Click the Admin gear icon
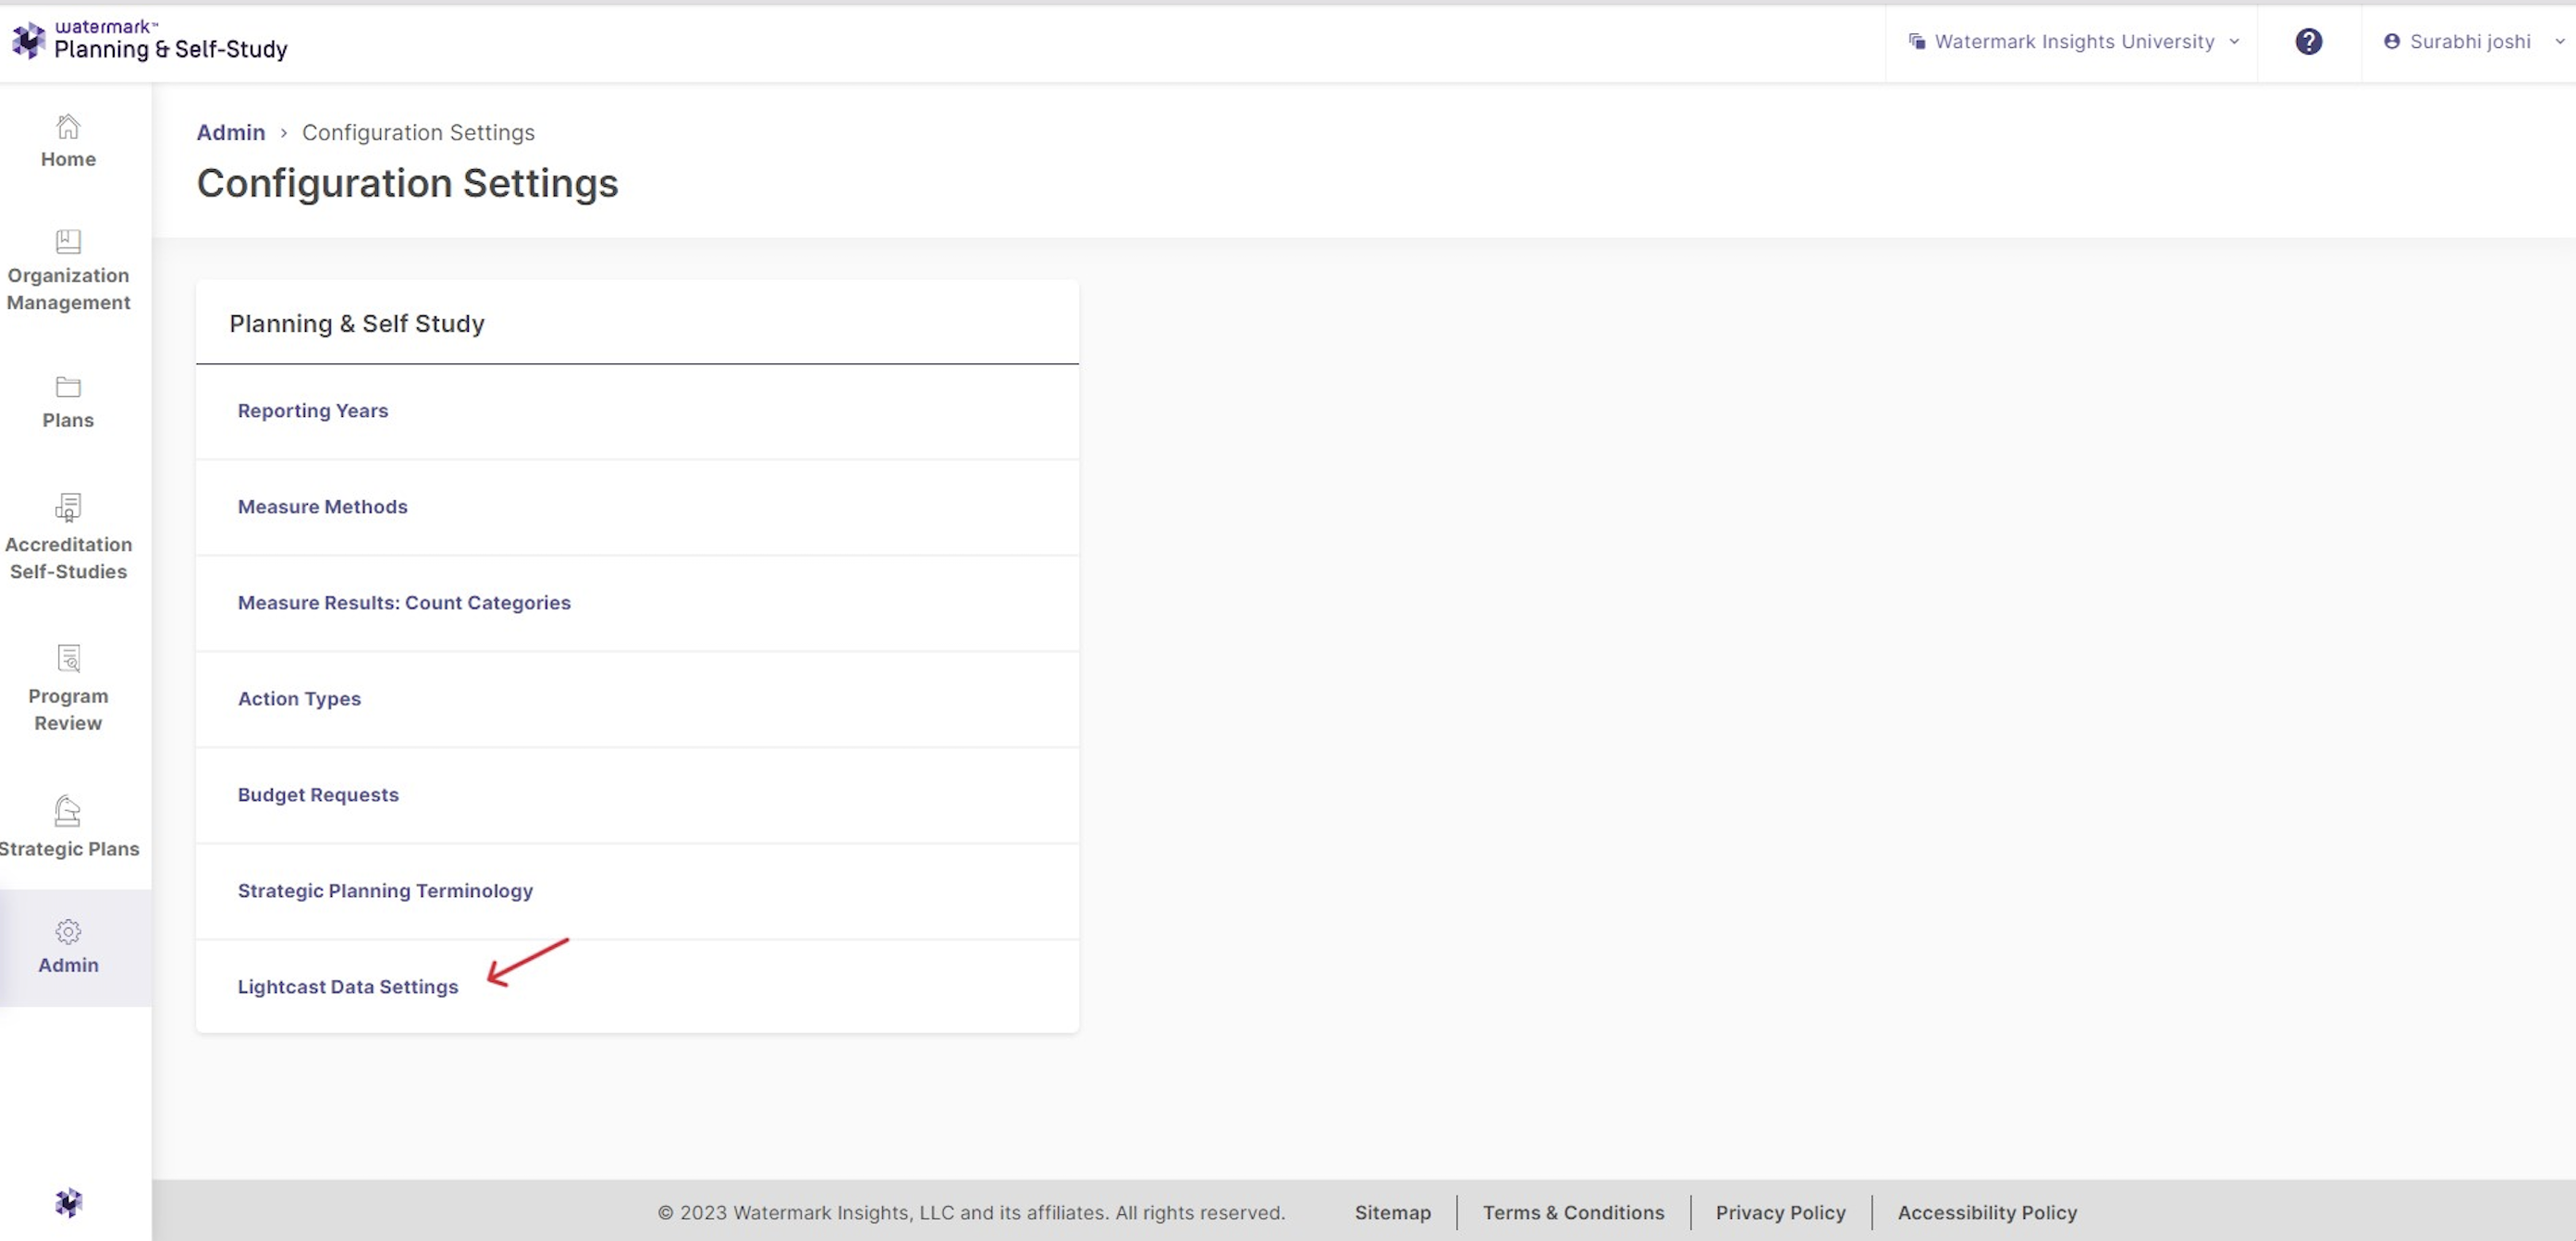The height and width of the screenshot is (1241, 2576). (x=68, y=932)
